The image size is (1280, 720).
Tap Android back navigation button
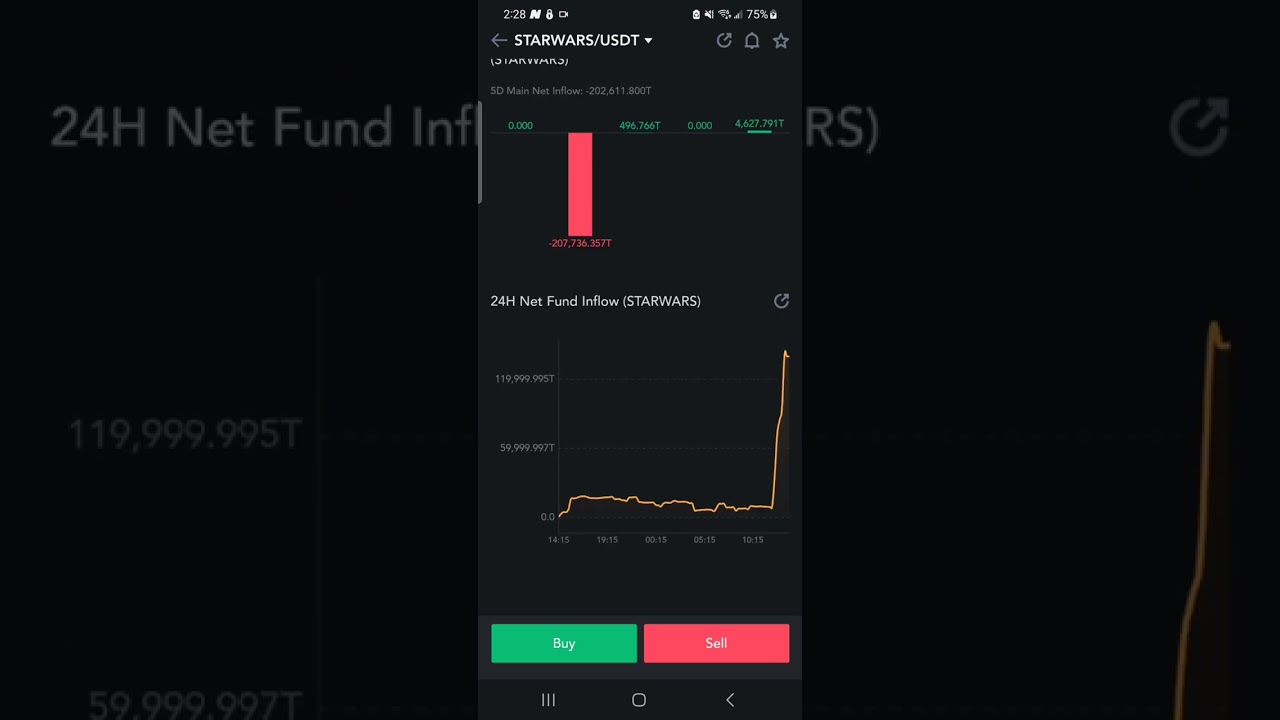(730, 700)
